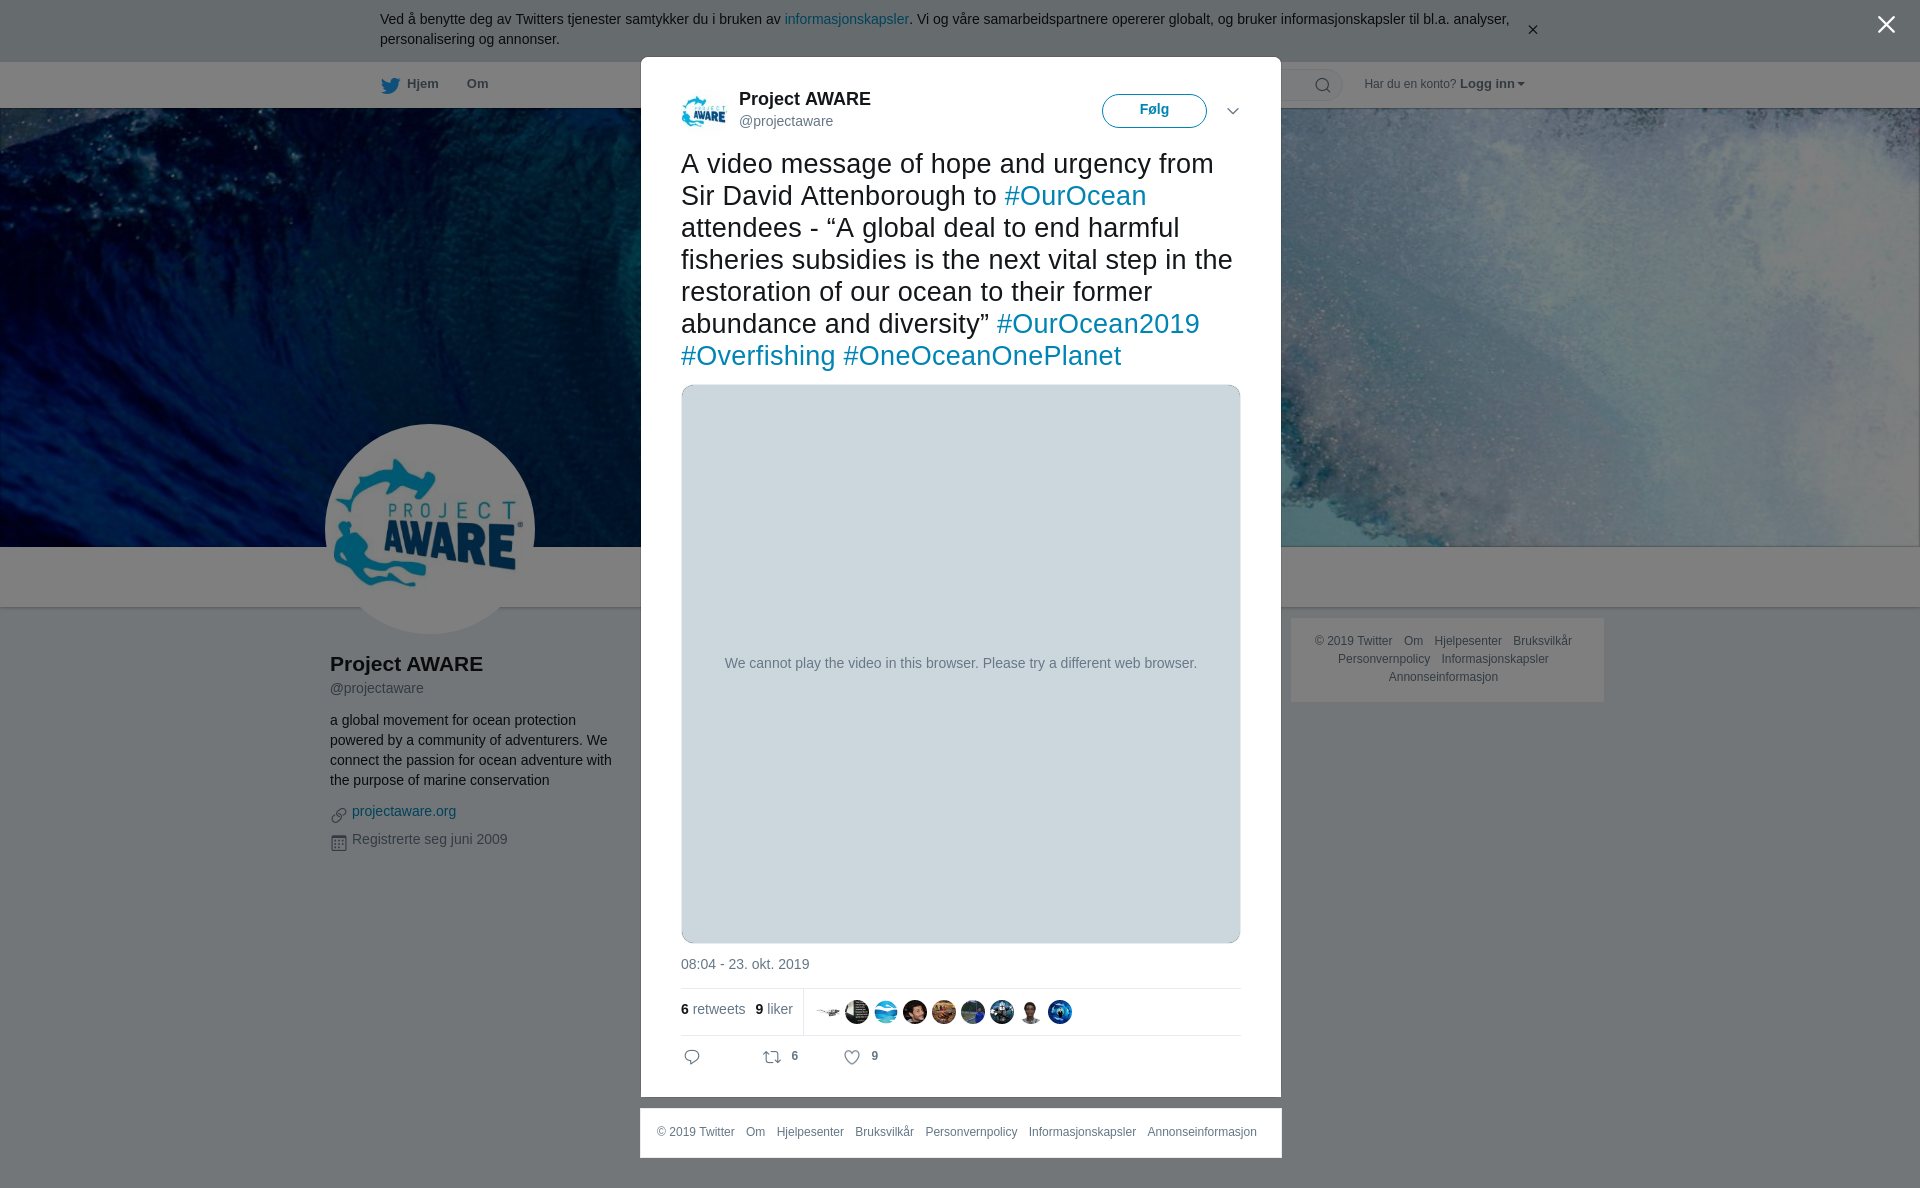
Task: Click the #OurOcean2019 hashtag
Action: (1098, 324)
